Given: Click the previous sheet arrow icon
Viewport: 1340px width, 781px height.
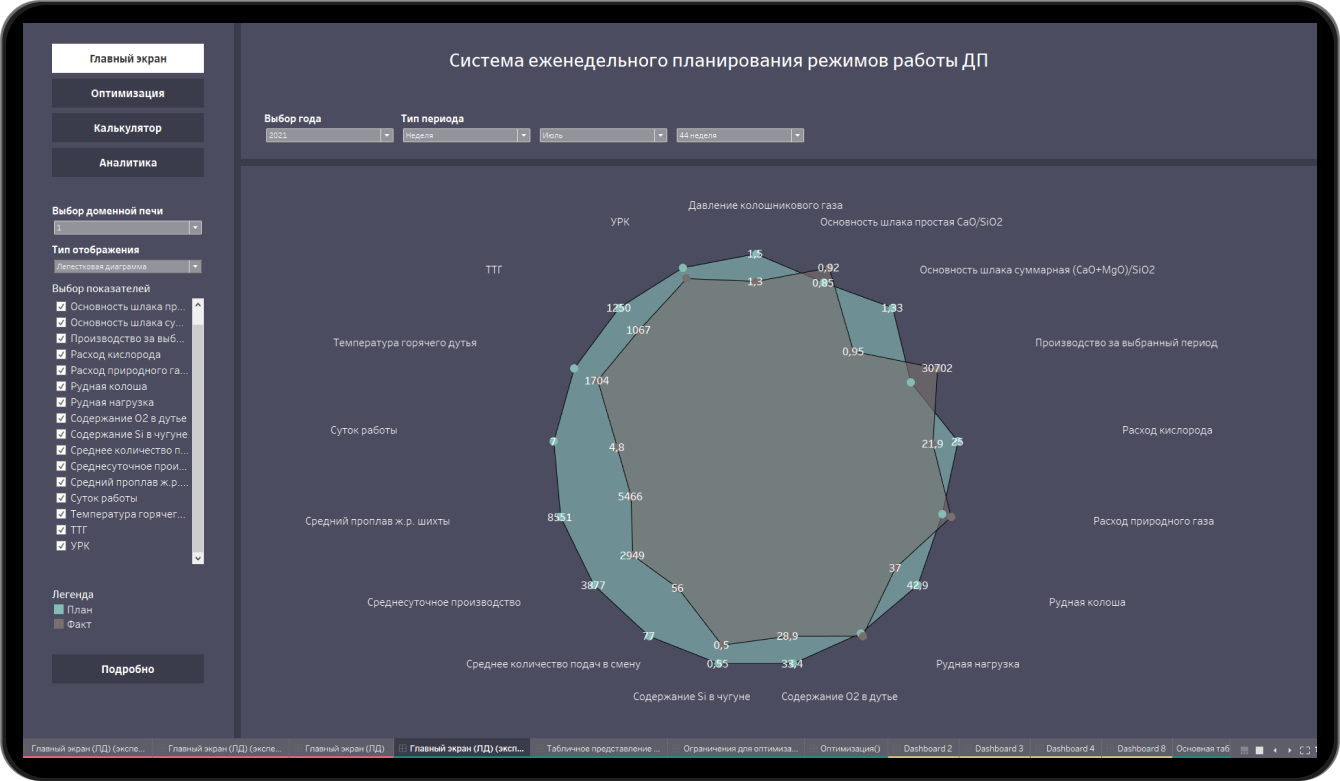Looking at the screenshot, I should [x=1275, y=749].
